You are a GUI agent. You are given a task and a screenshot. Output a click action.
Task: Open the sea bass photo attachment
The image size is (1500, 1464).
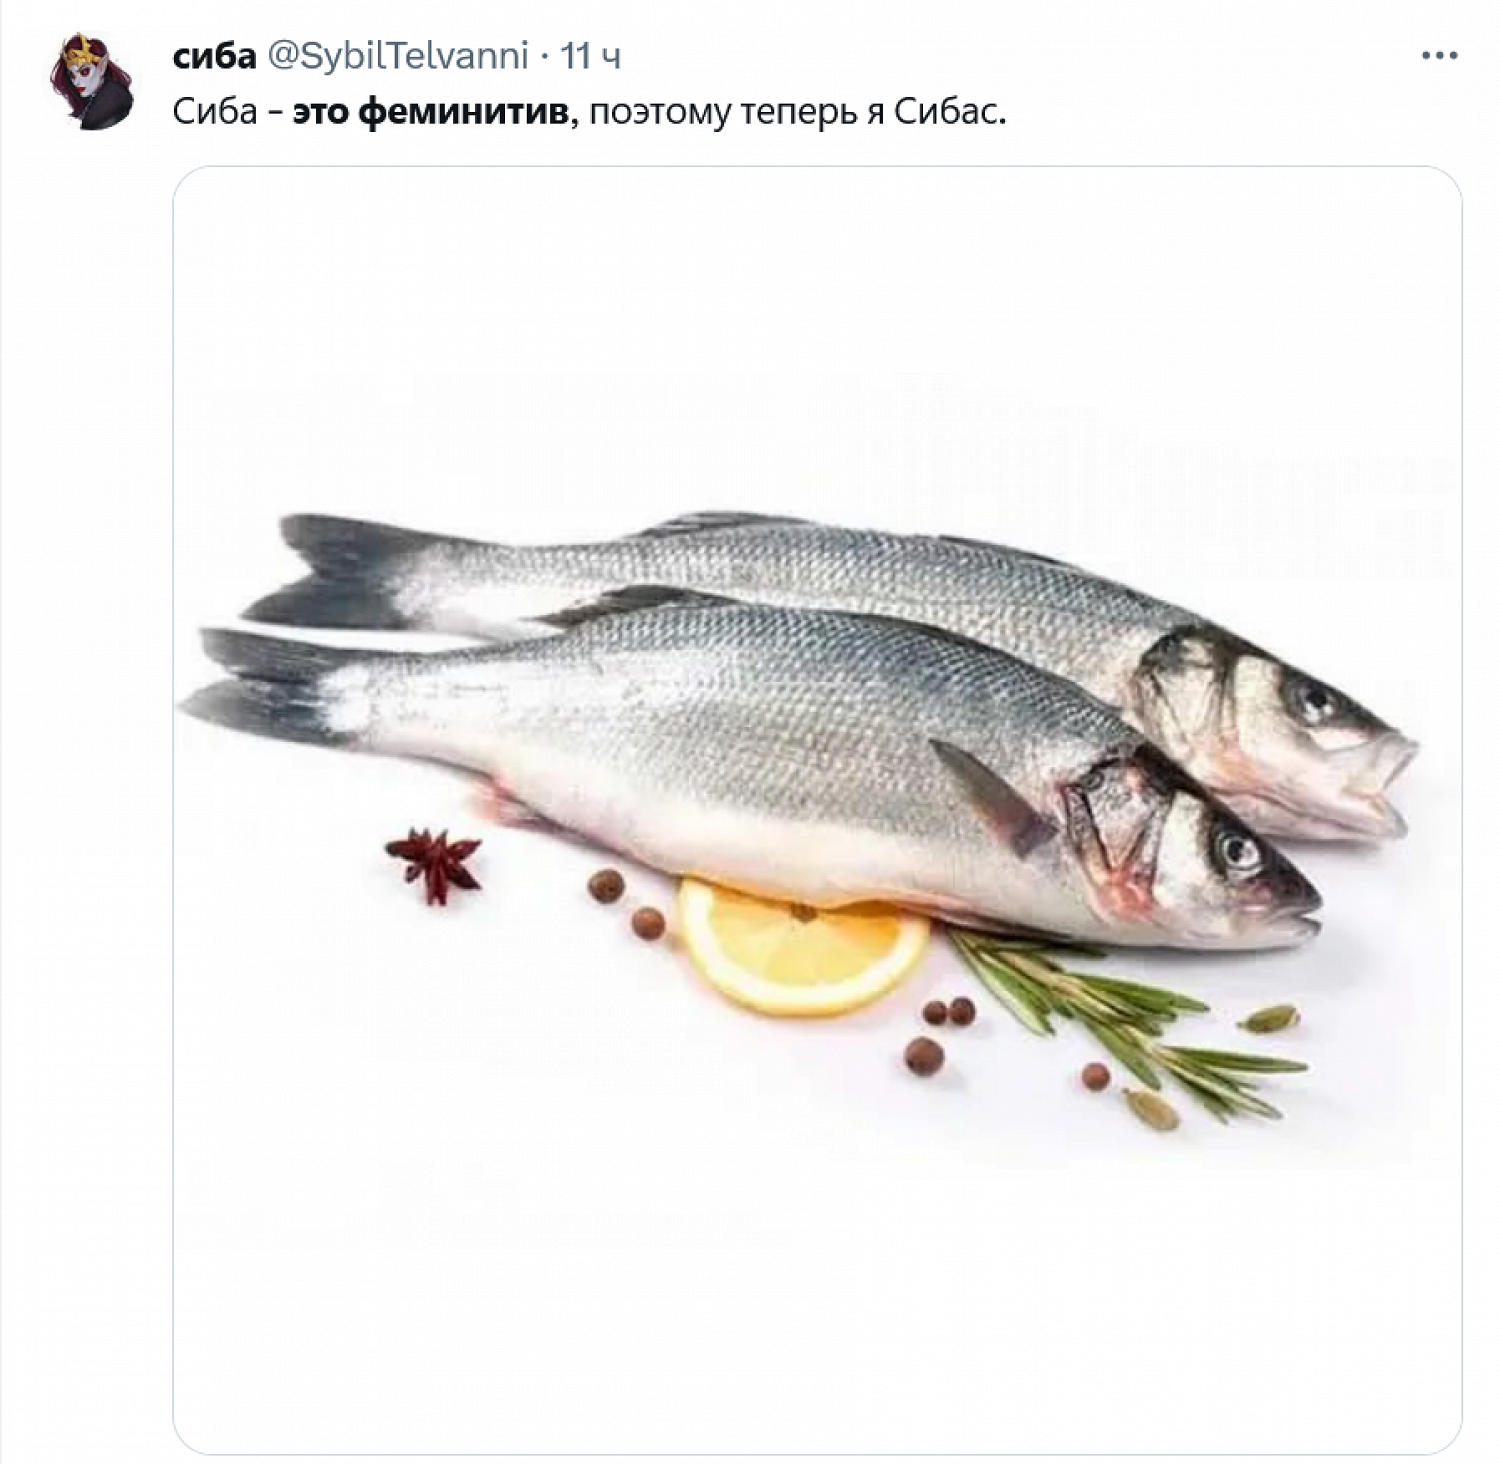coord(817,810)
